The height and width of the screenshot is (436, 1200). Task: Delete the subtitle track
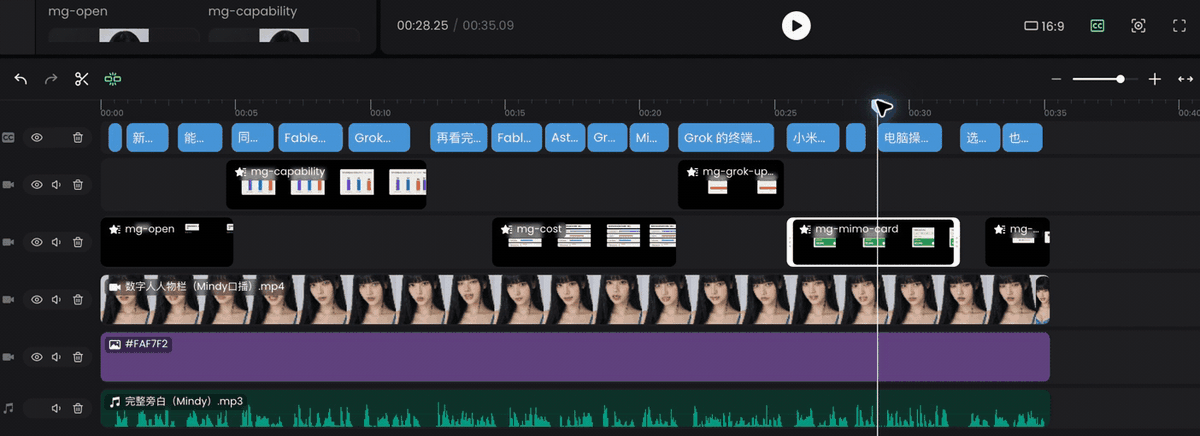[77, 138]
